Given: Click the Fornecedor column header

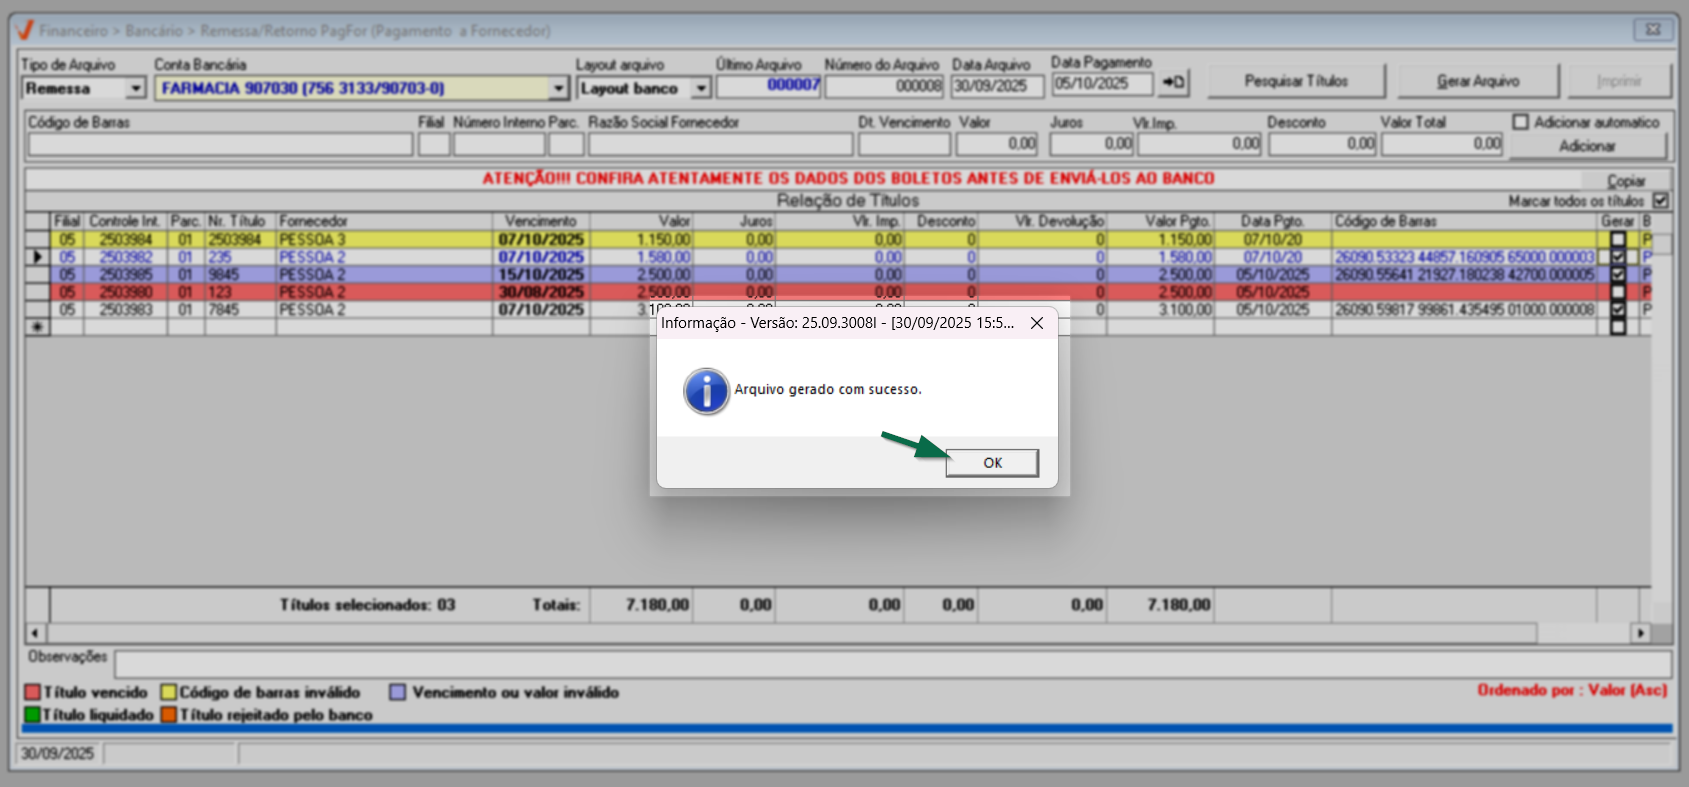Looking at the screenshot, I should point(383,221).
